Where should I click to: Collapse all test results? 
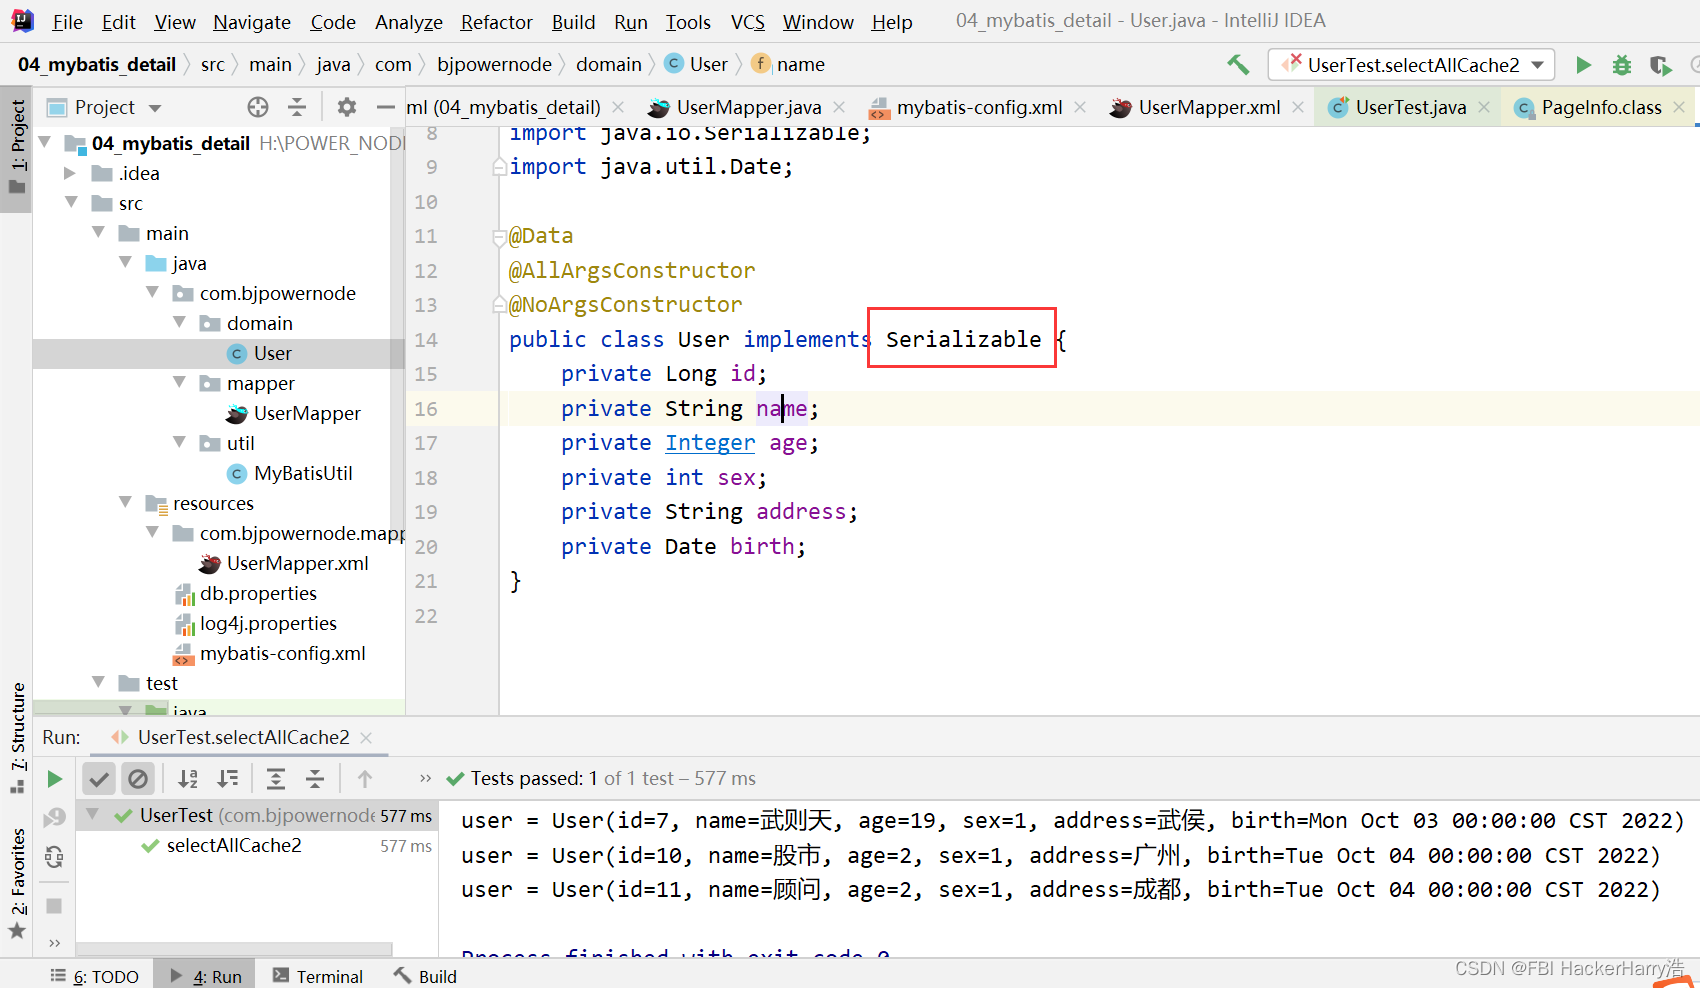(x=315, y=779)
